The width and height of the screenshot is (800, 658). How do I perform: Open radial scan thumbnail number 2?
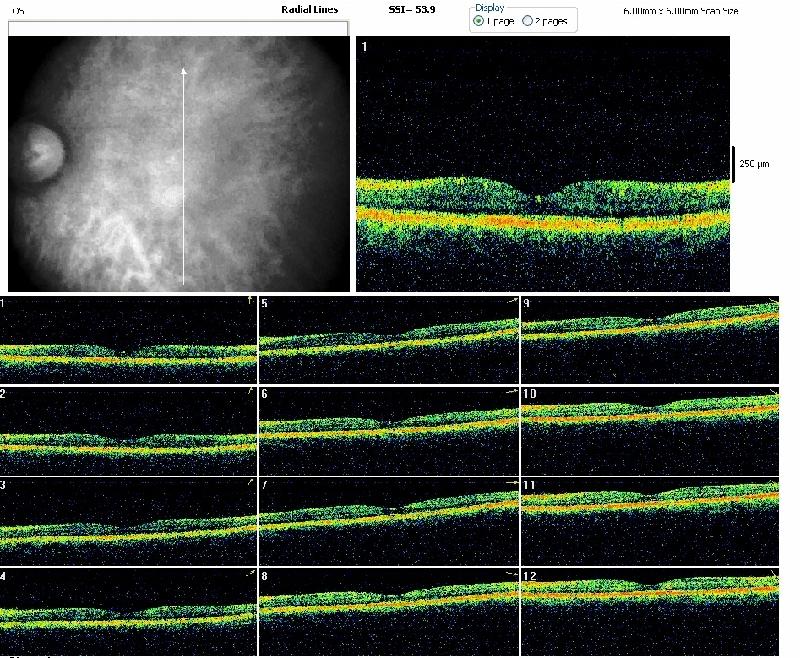128,430
